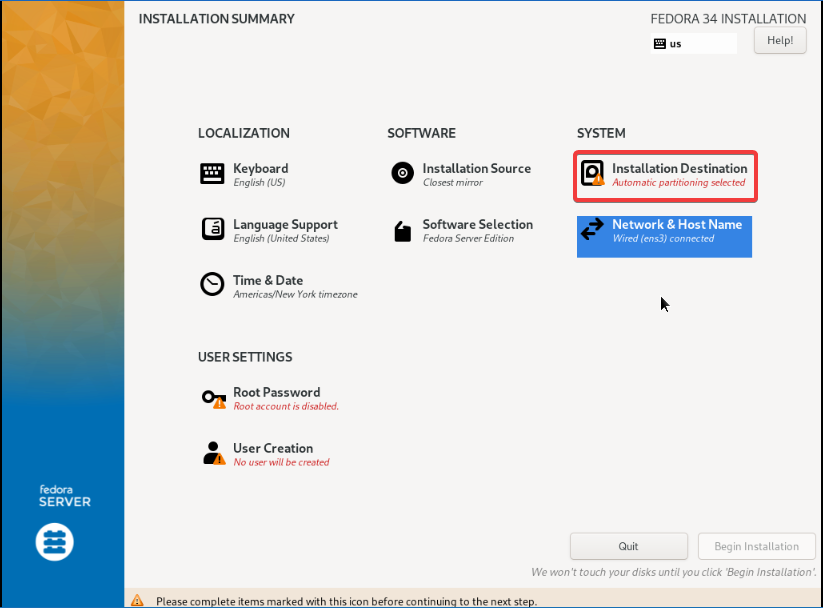Open Installation Source settings
This screenshot has height=608, width=823.
pyautogui.click(x=477, y=169)
